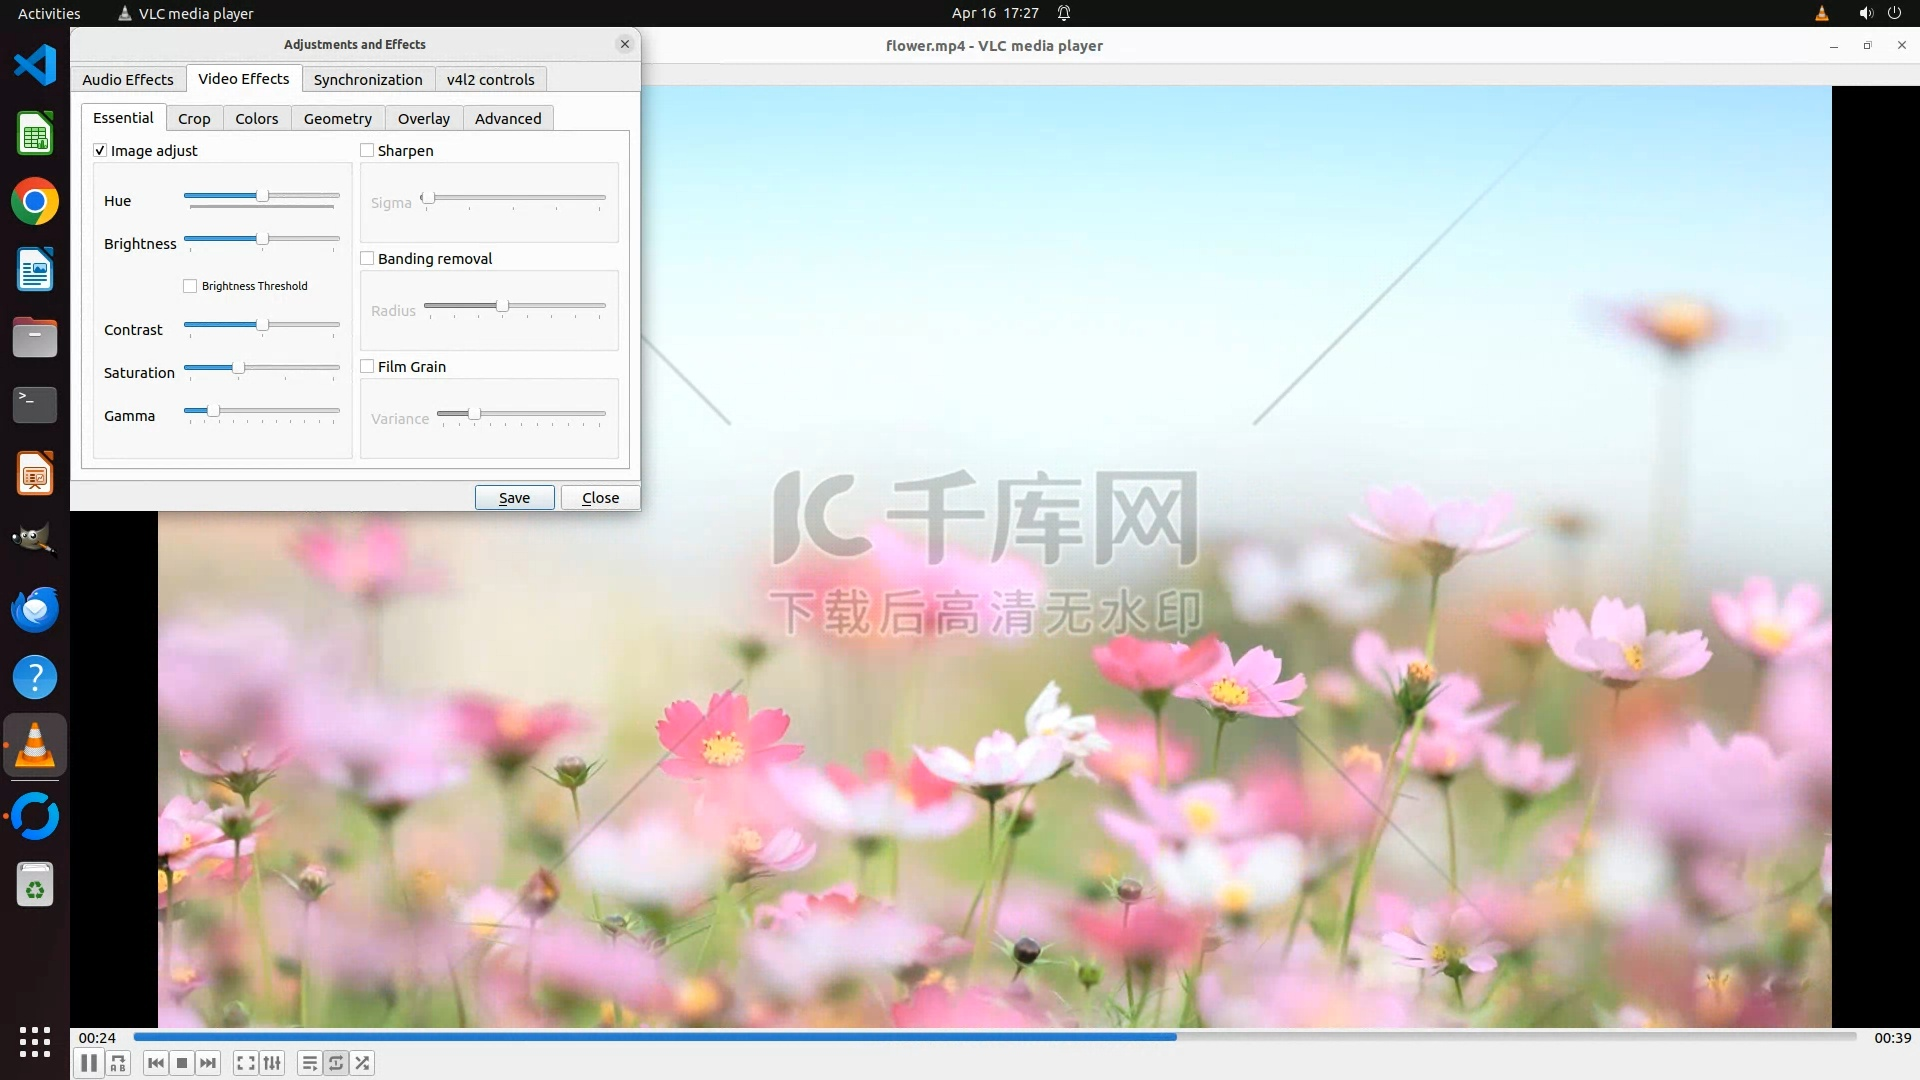Toggle the loop/repeat mode button
Screen dimensions: 1920x1080
336,1063
